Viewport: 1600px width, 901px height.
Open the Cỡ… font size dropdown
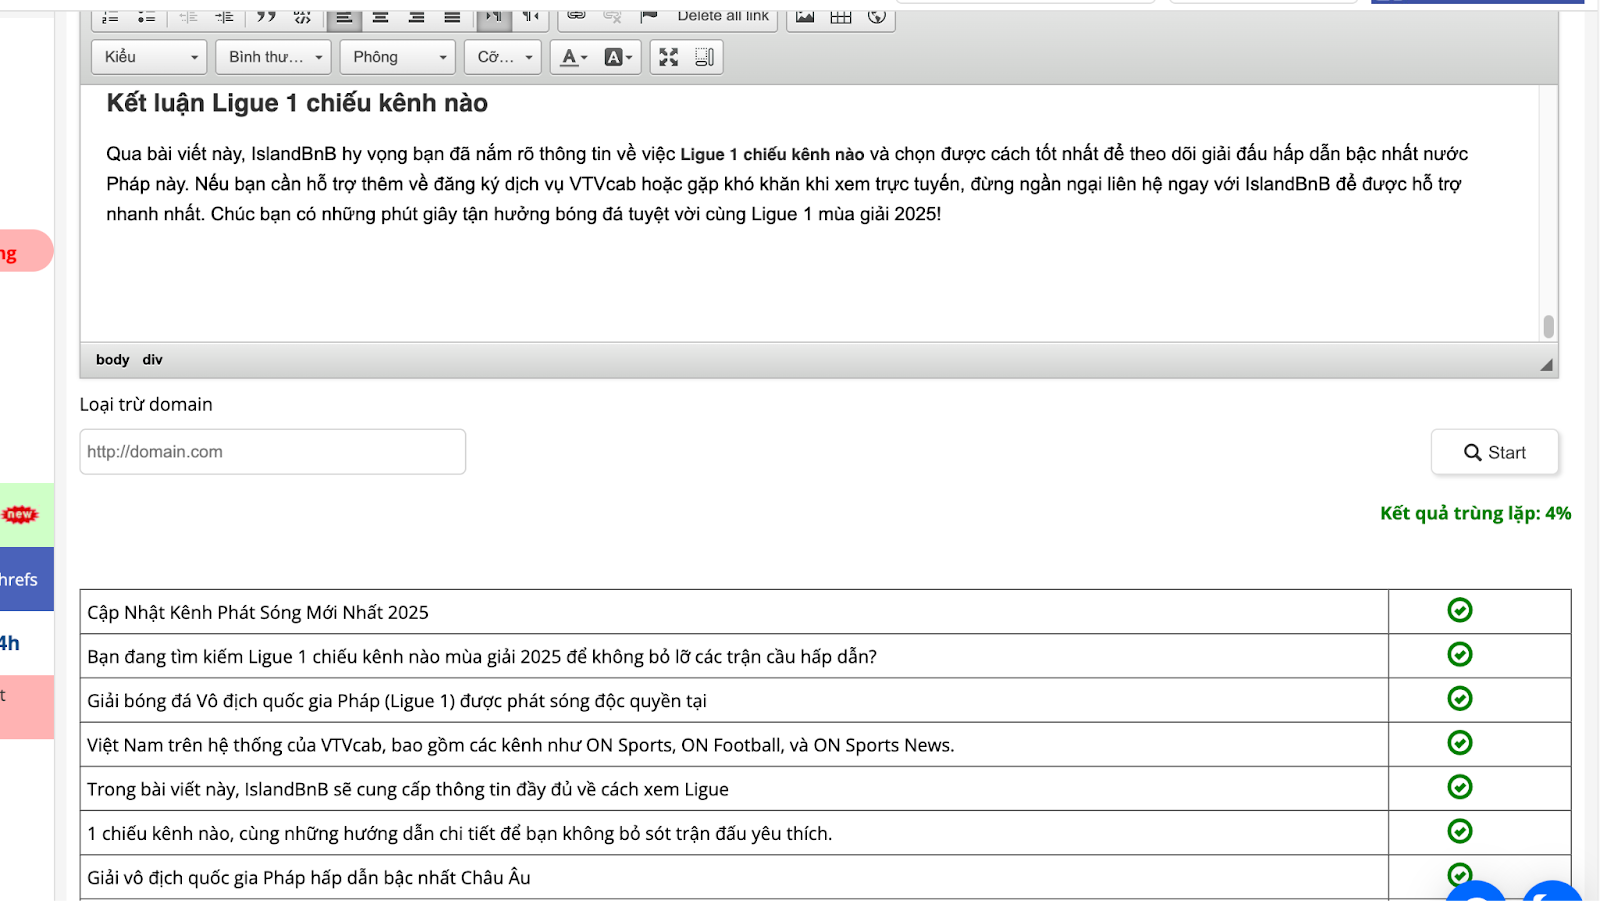pos(503,57)
